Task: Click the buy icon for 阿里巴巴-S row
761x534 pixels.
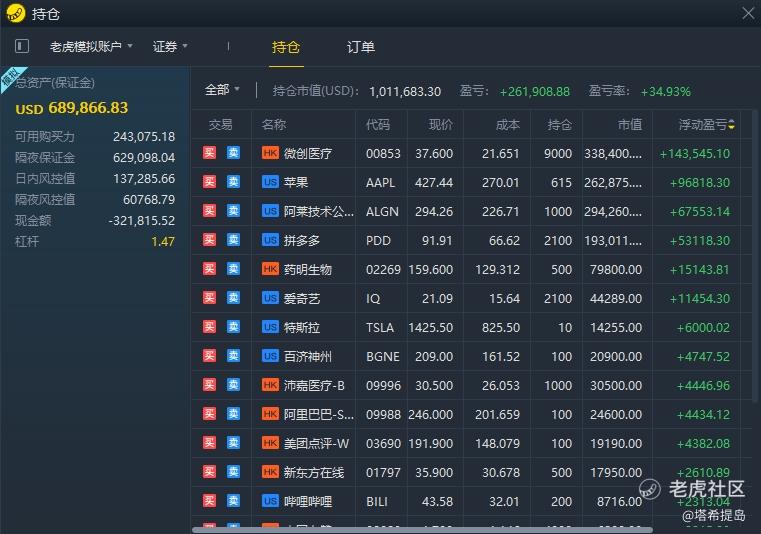Action: 209,414
